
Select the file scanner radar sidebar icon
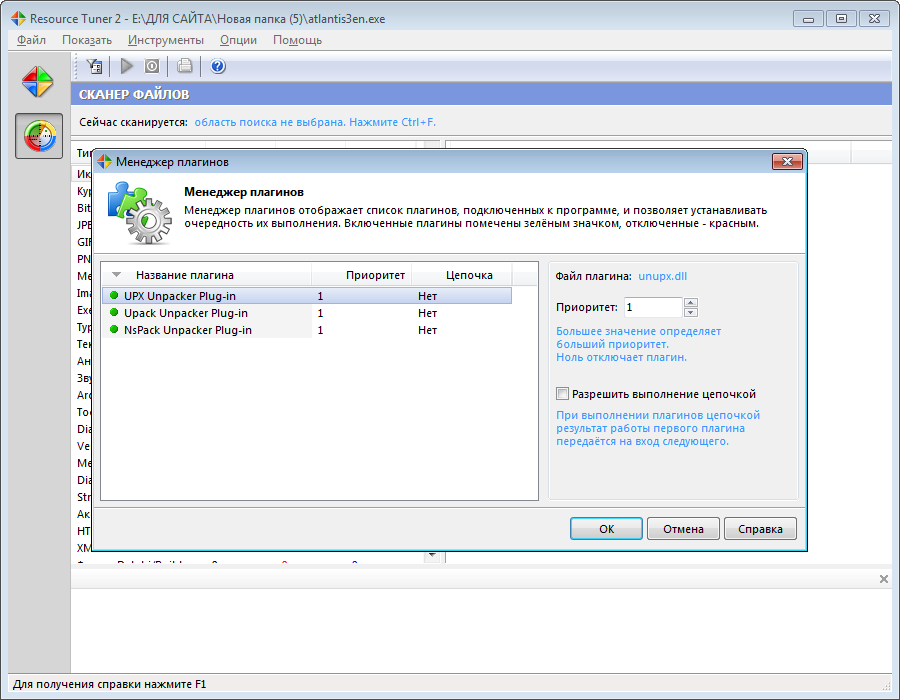(39, 136)
